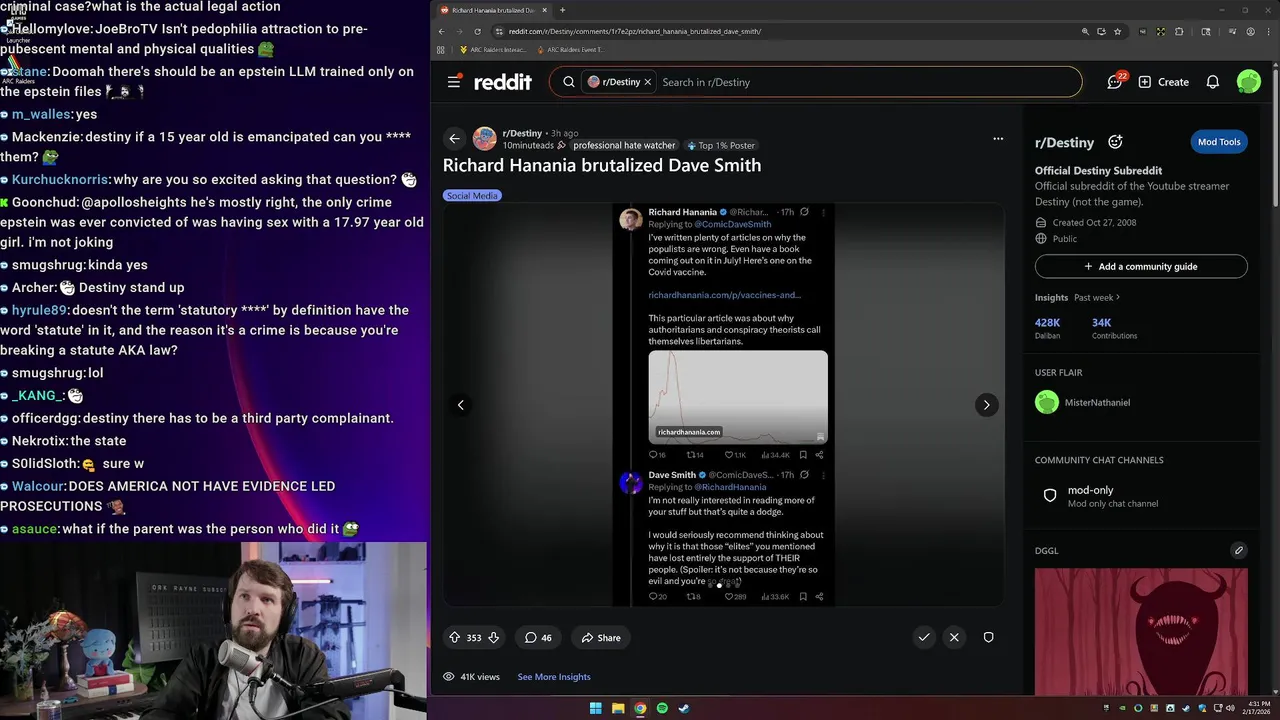Open the 46 comments
Image resolution: width=1280 pixels, height=720 pixels.
click(538, 637)
